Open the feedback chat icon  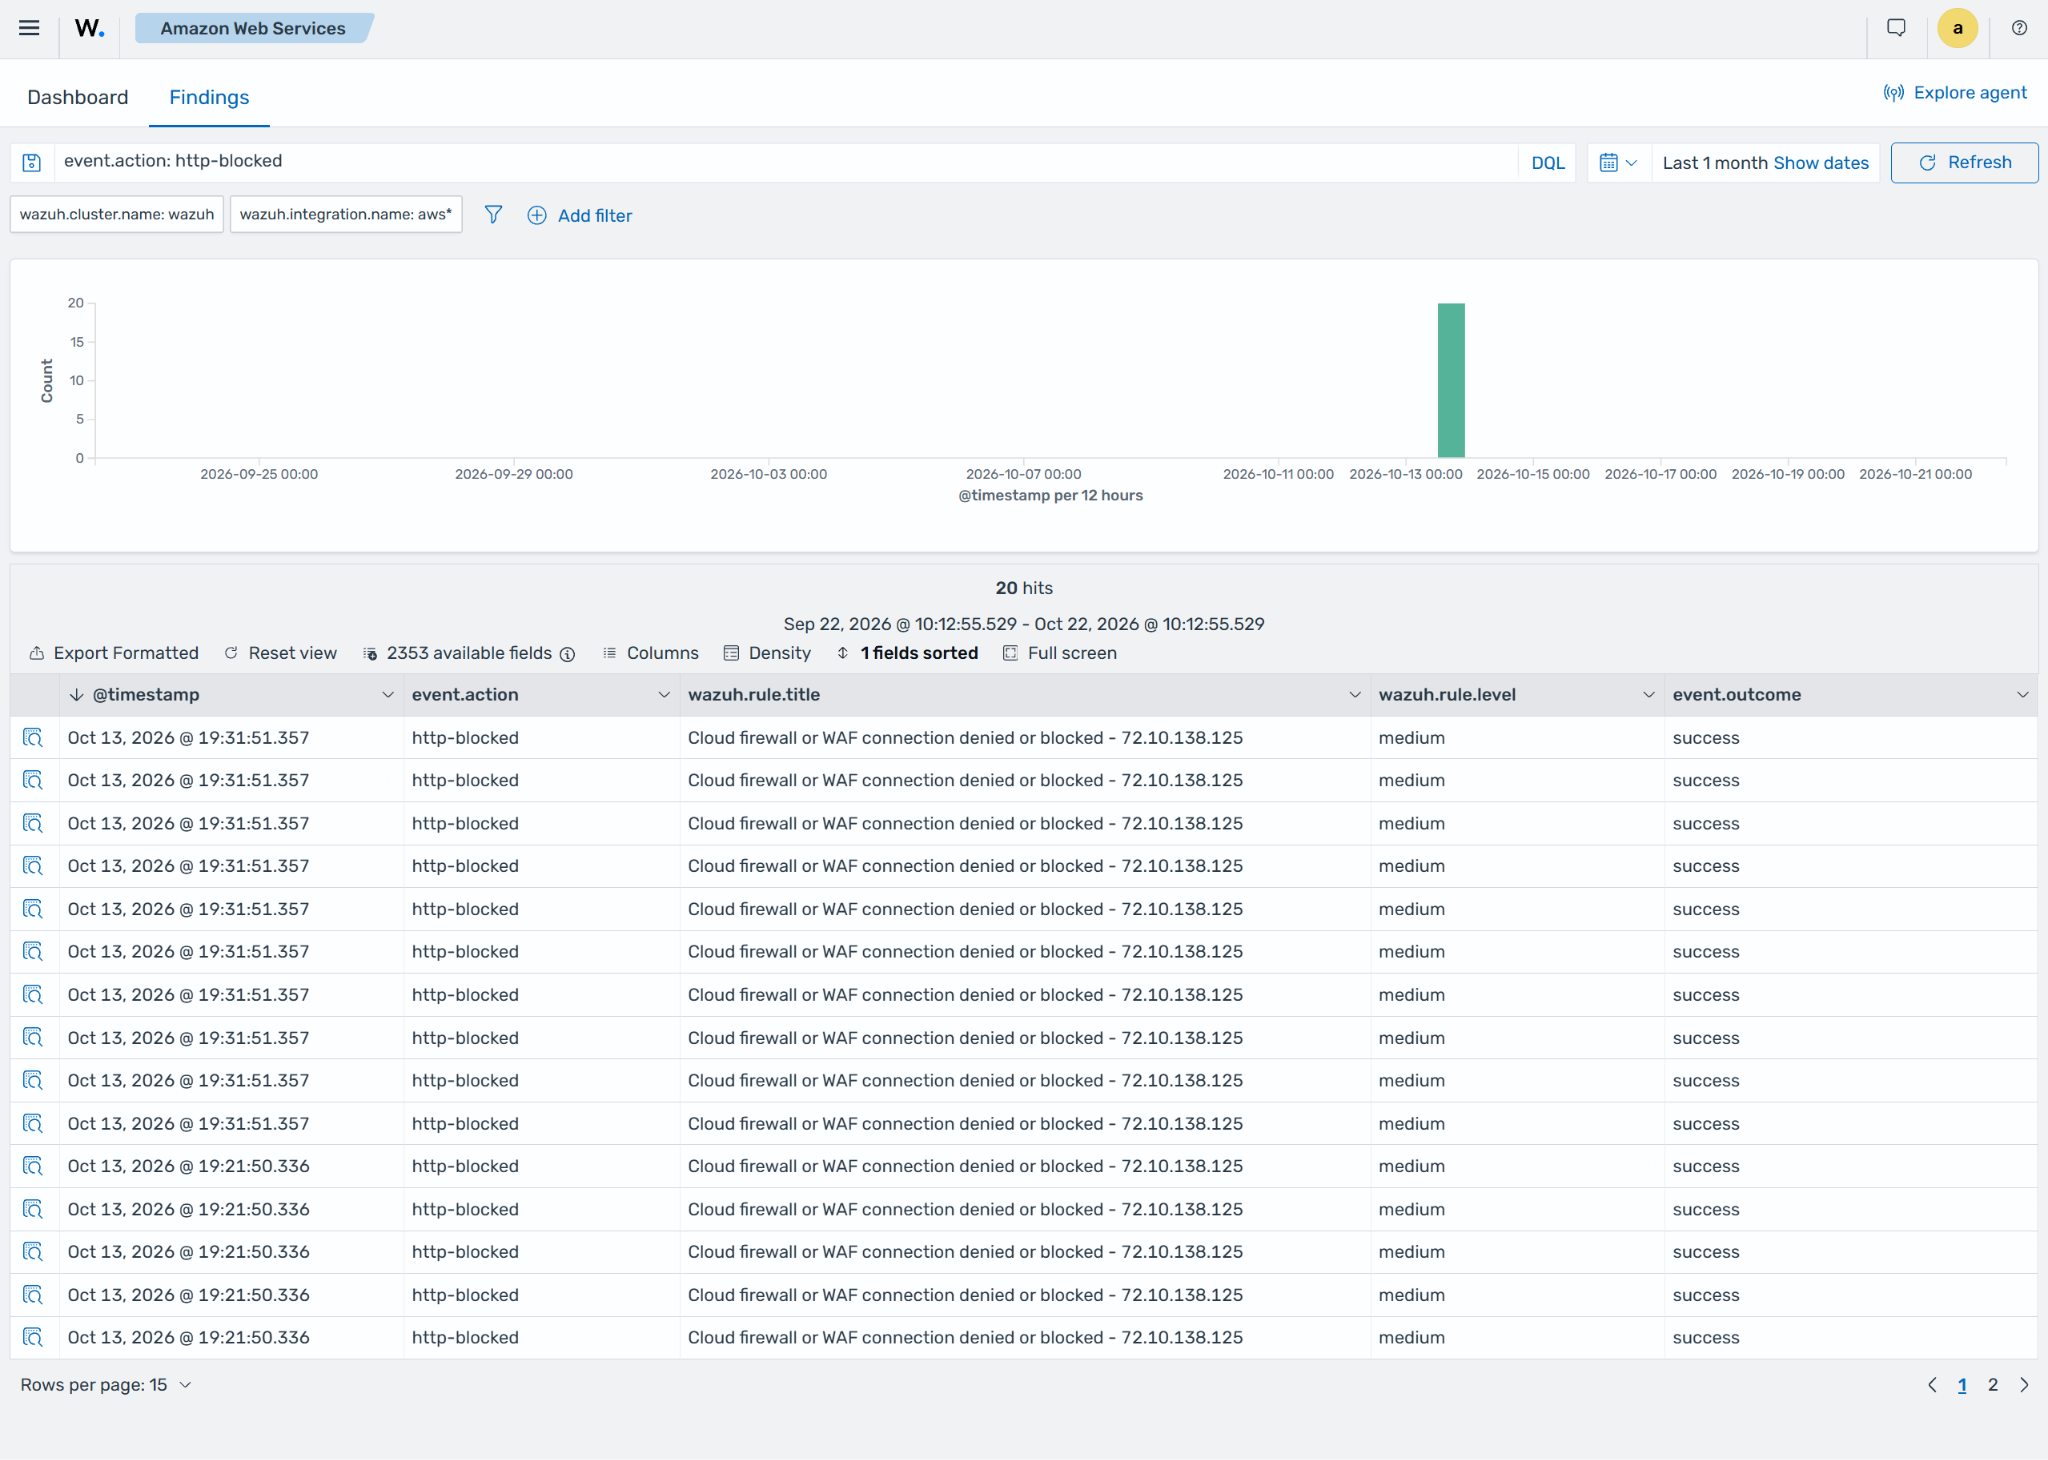coord(1896,28)
